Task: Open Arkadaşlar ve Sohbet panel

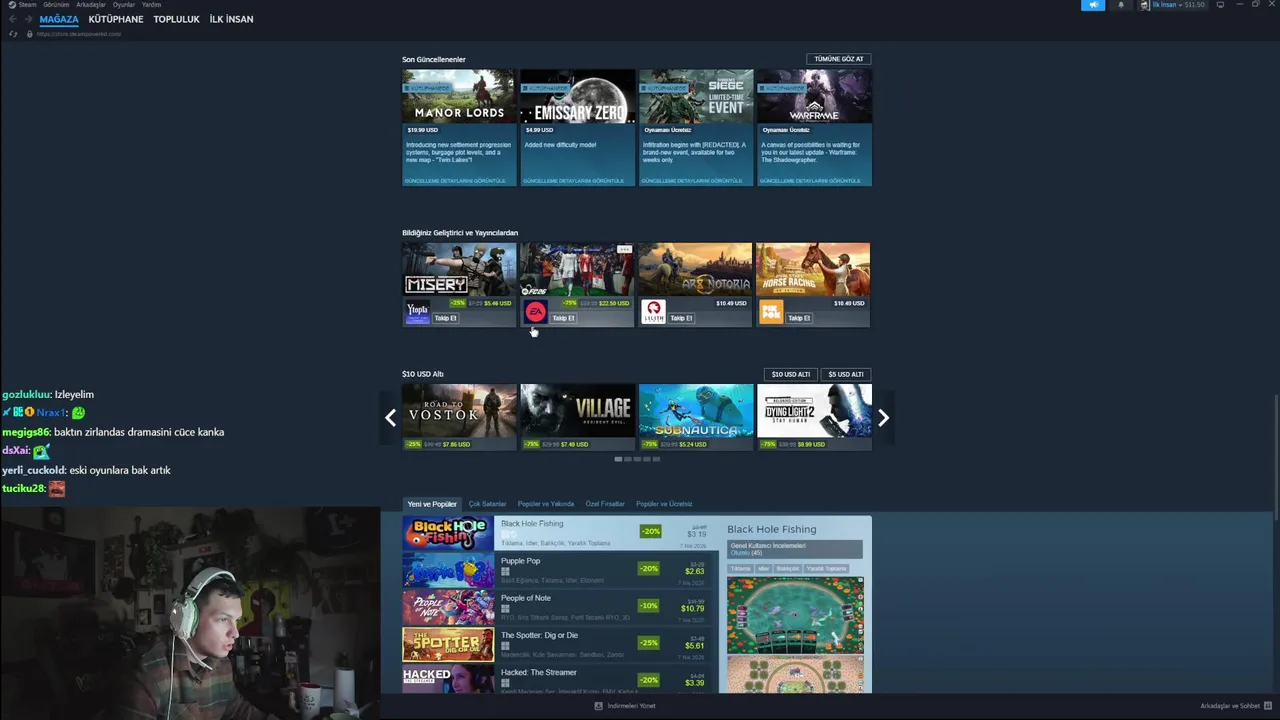Action: pos(1236,706)
